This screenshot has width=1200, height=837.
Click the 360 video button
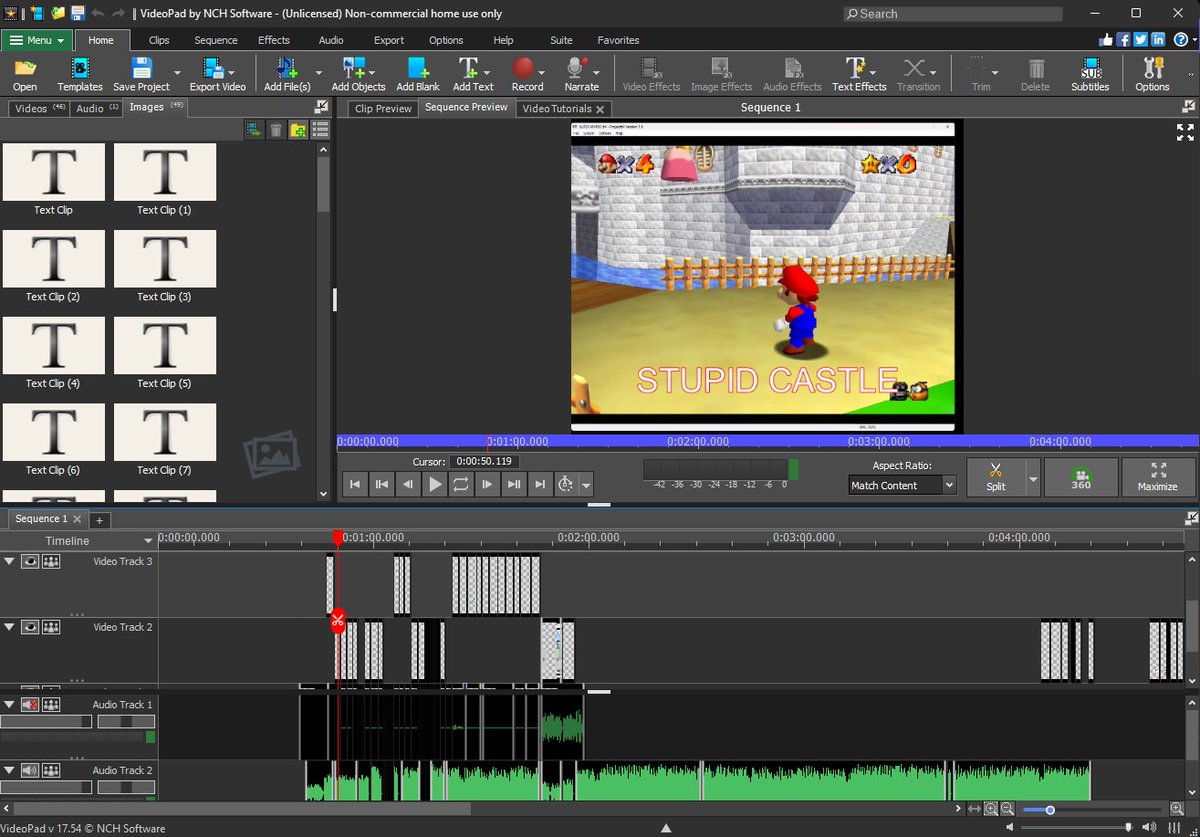[x=1081, y=477]
